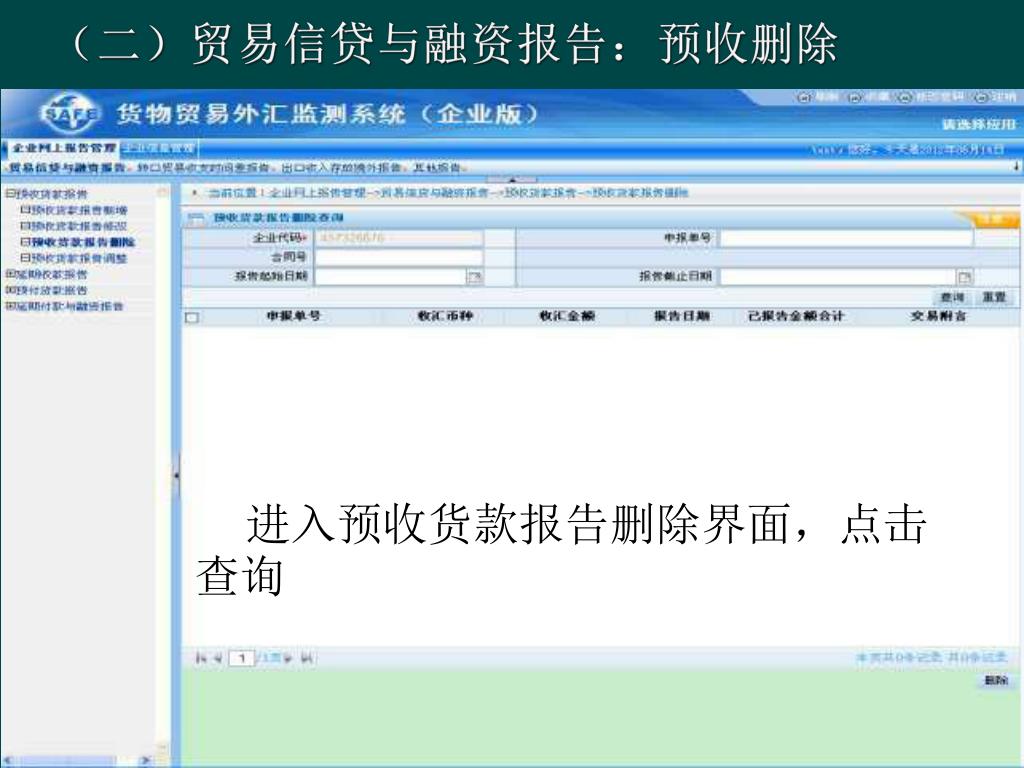1024x768 pixels.
Task: Click the 查询 query button
Action: (x=952, y=298)
